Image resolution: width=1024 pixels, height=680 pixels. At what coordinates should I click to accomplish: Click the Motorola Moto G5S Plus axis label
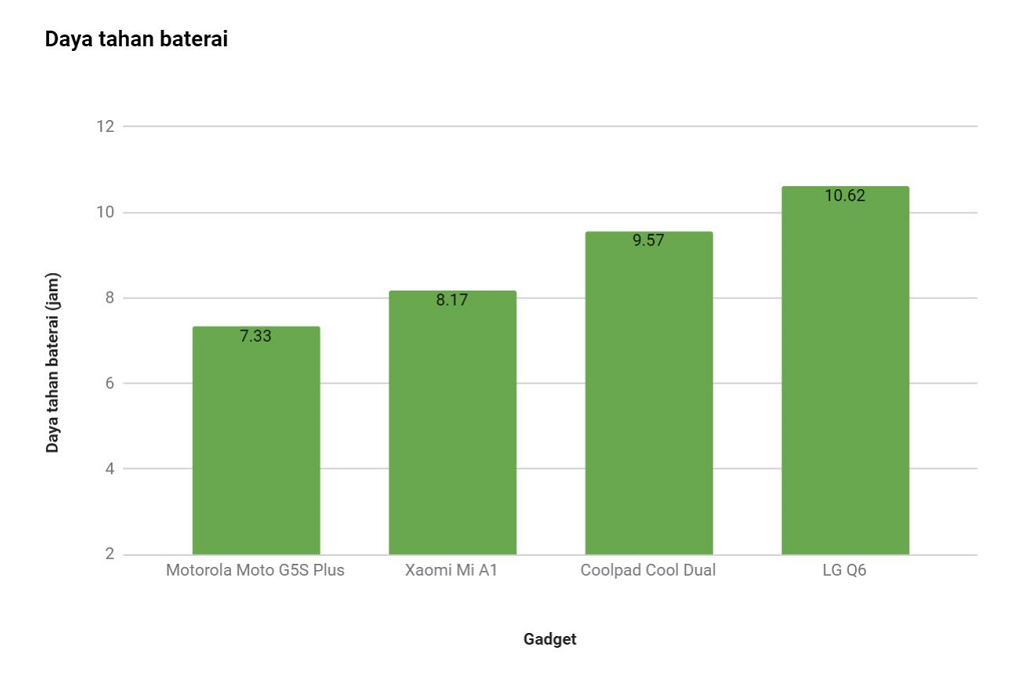click(x=255, y=571)
